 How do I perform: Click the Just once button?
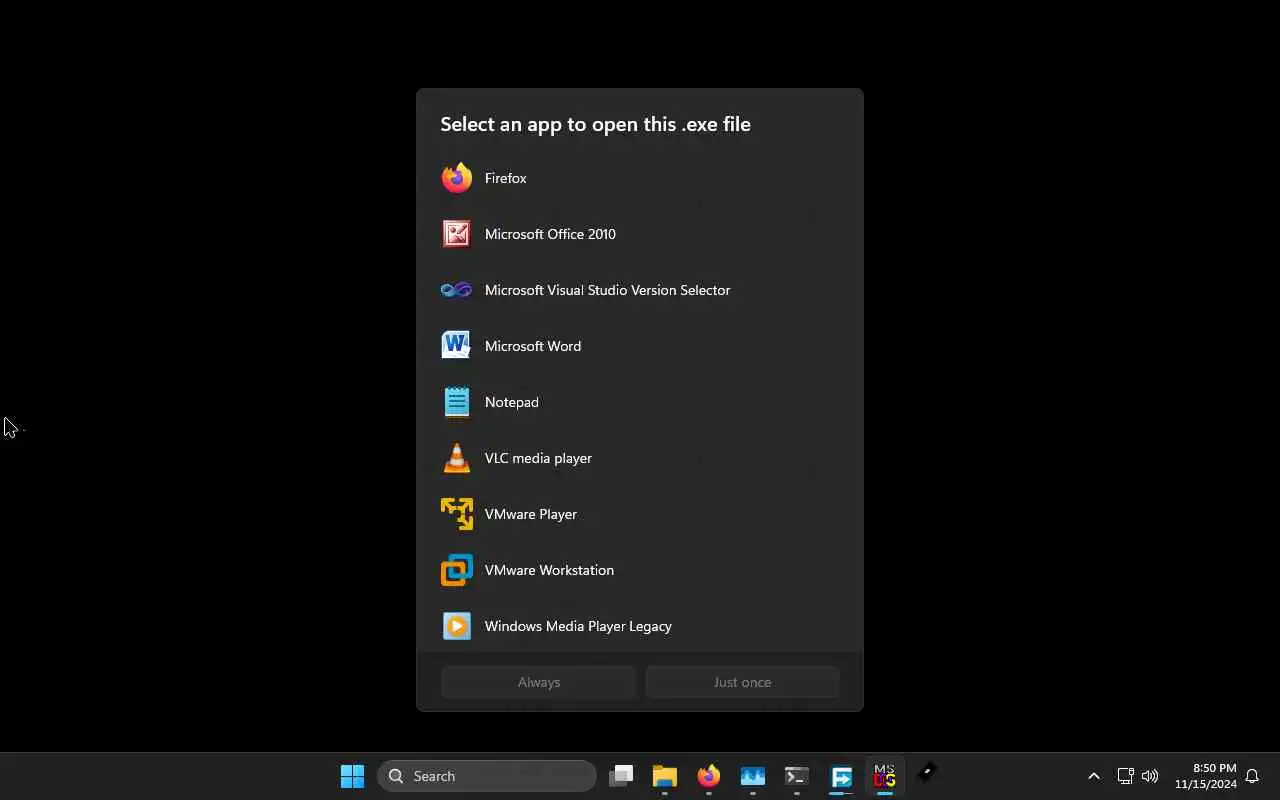(x=742, y=682)
